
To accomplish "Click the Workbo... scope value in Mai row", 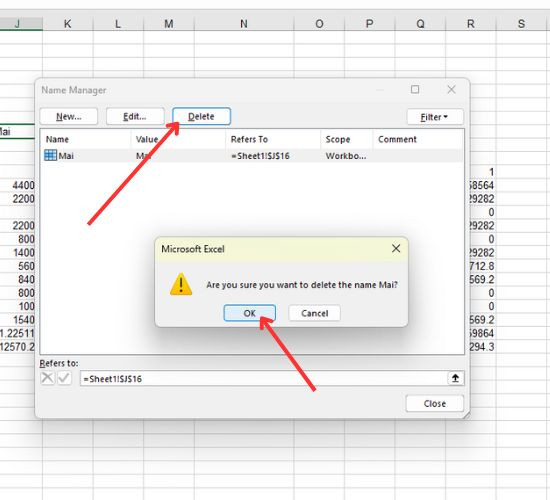I will (346, 156).
